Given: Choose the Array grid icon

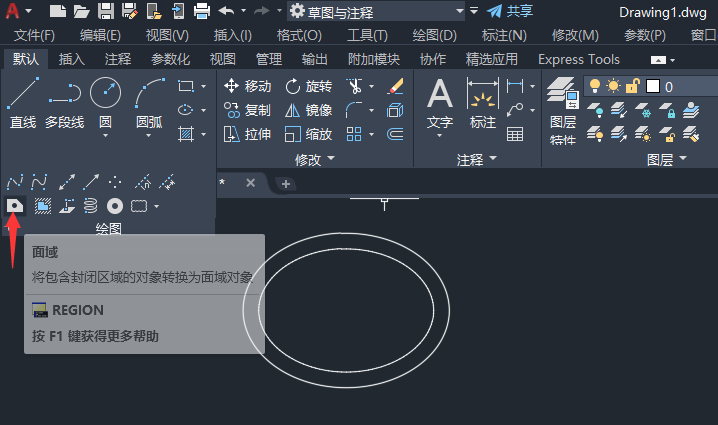Looking at the screenshot, I should (354, 134).
